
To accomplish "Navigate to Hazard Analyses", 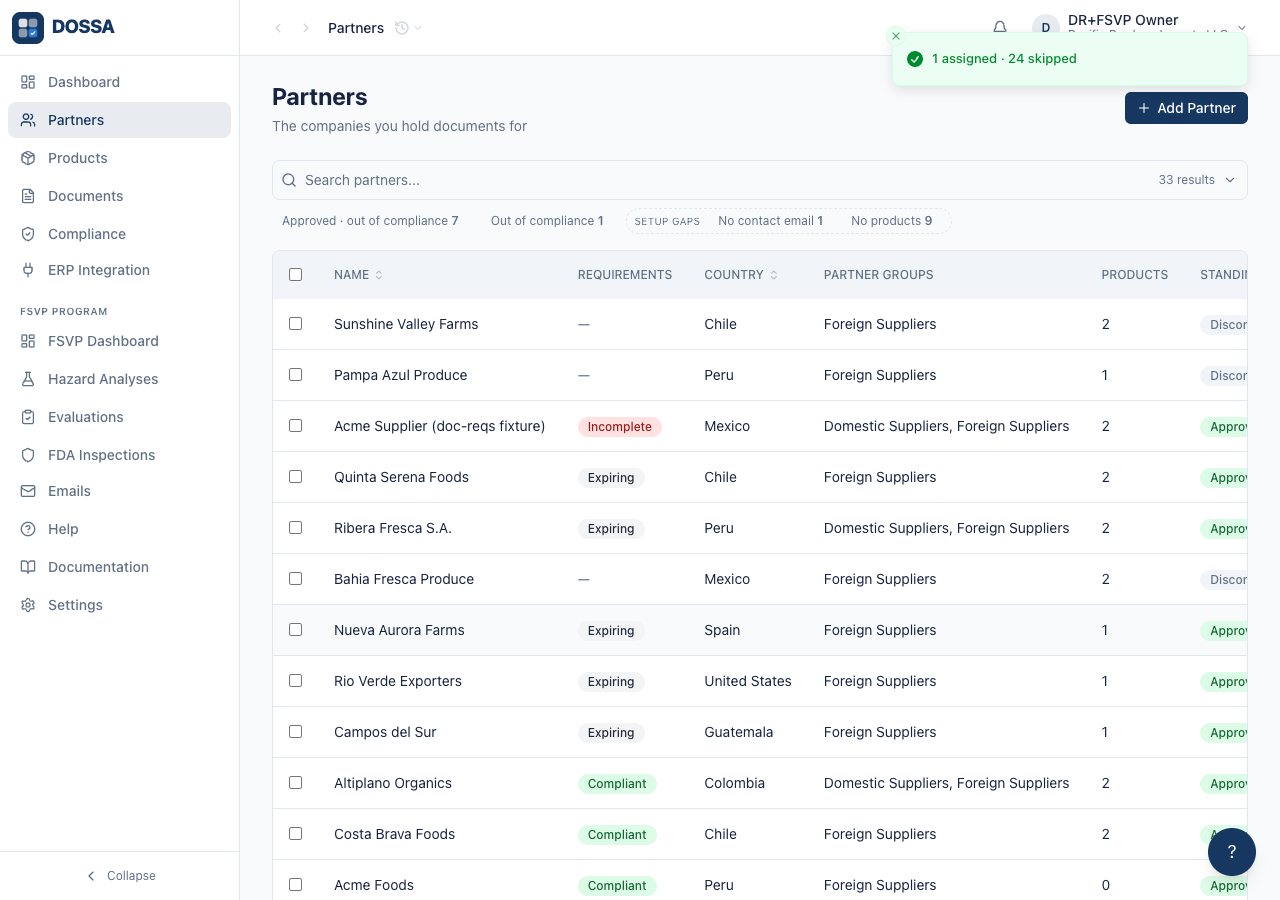I will point(119,379).
